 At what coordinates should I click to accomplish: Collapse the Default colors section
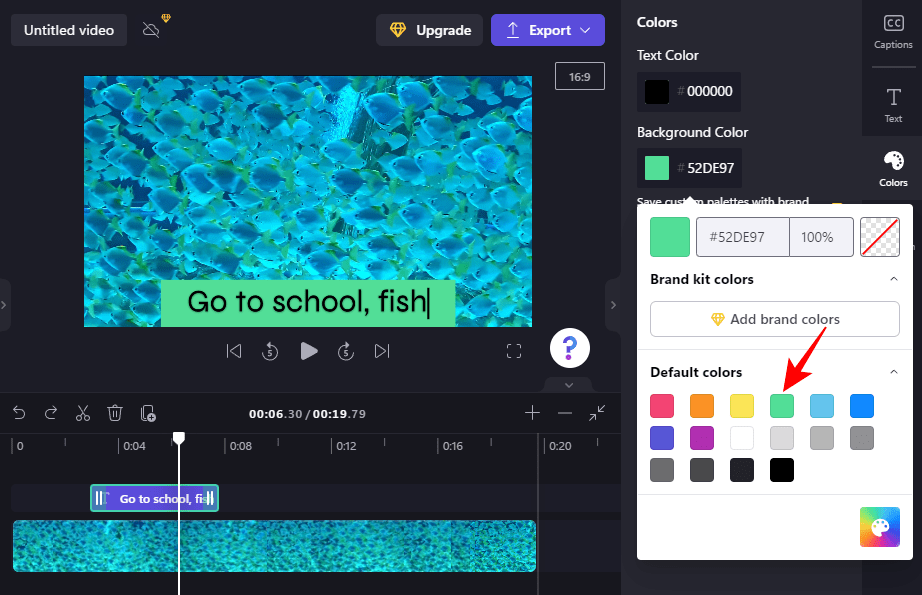894,372
